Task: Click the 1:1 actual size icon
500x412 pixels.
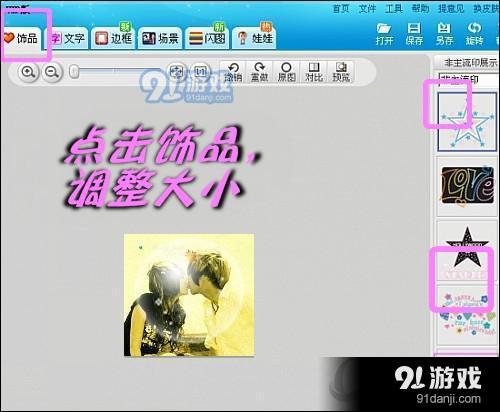Action: (201, 71)
